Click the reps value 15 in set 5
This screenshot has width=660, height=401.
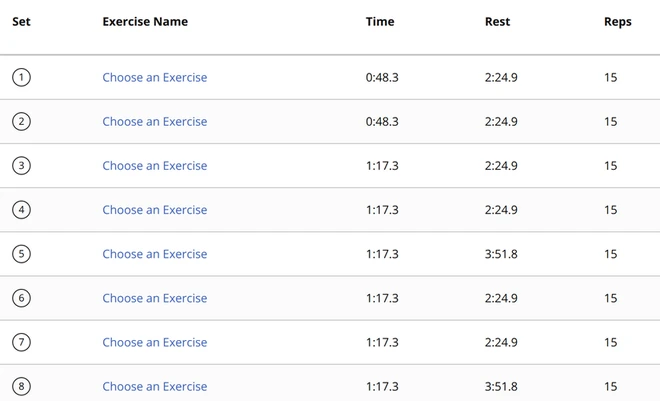(611, 254)
